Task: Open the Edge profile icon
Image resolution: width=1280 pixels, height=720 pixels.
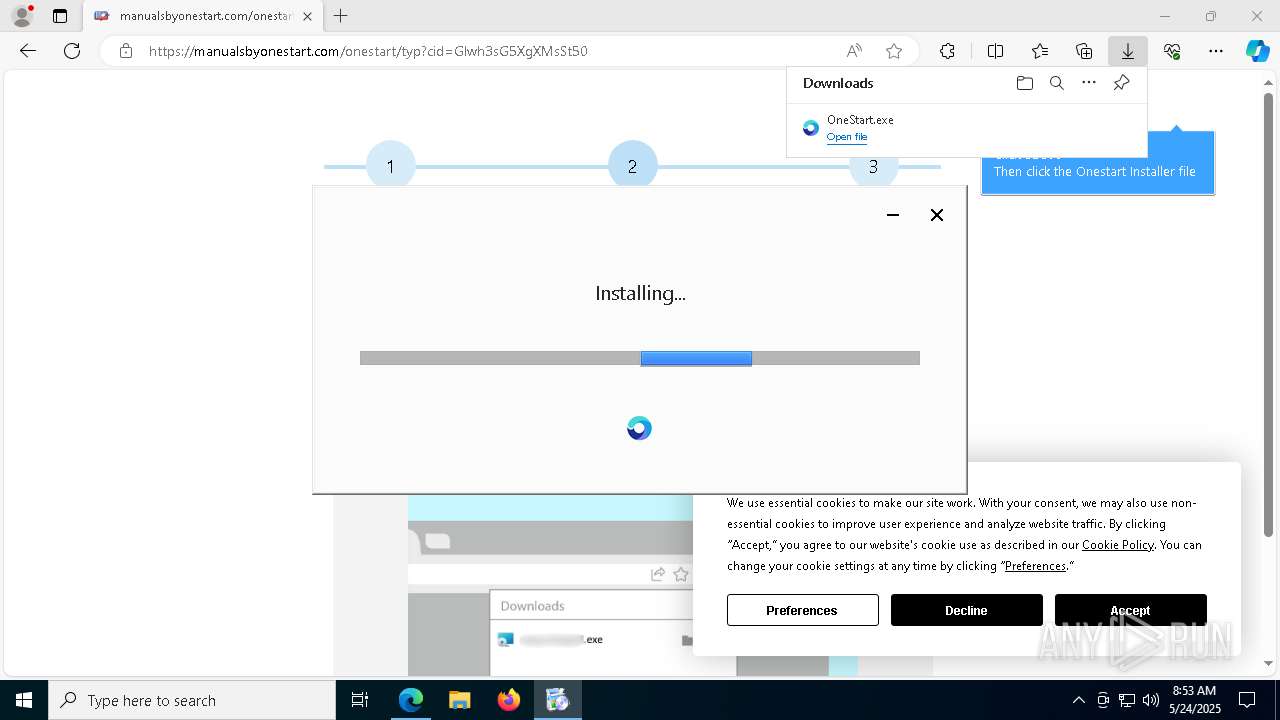Action: point(22,16)
